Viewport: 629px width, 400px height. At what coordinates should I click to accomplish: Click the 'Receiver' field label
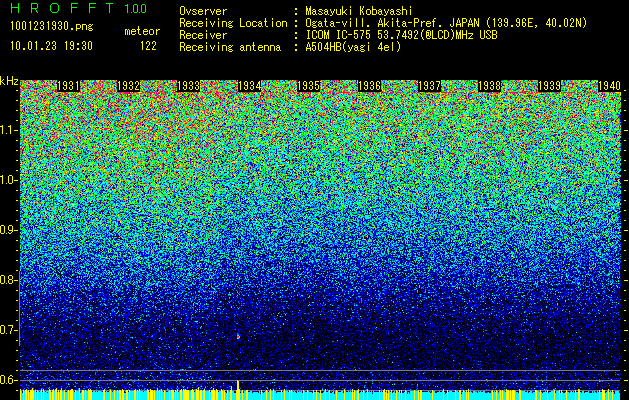(203, 35)
